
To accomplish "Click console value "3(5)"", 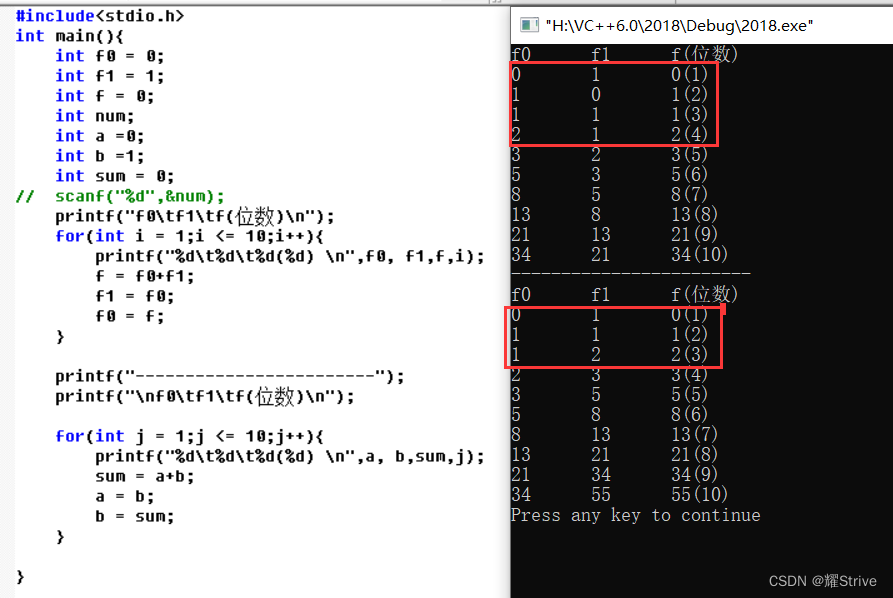I will (x=689, y=154).
